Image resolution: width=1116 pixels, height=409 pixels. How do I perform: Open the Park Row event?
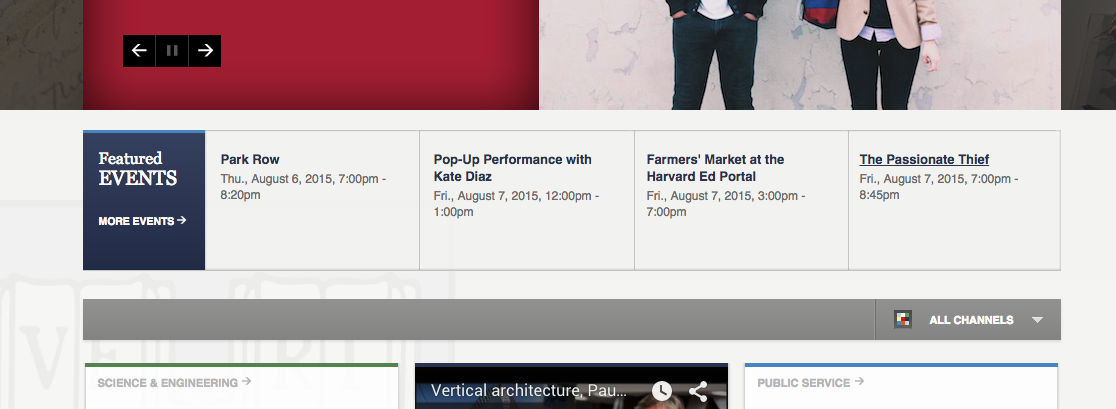click(x=250, y=159)
